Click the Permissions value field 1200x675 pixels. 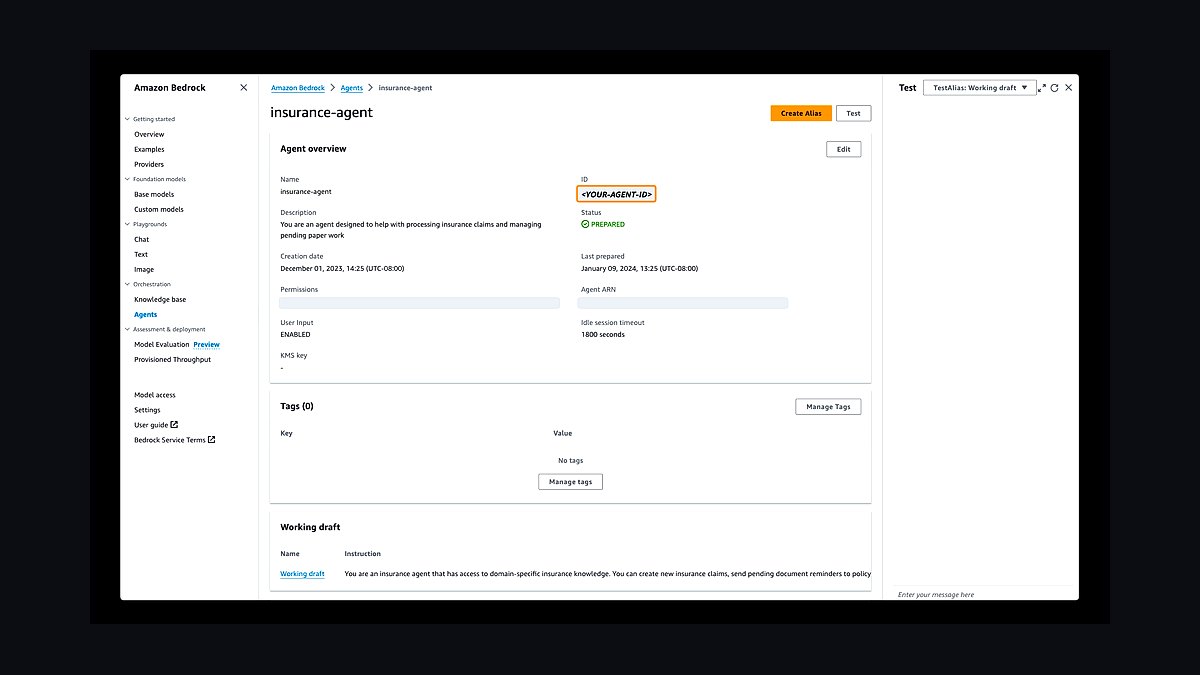419,303
